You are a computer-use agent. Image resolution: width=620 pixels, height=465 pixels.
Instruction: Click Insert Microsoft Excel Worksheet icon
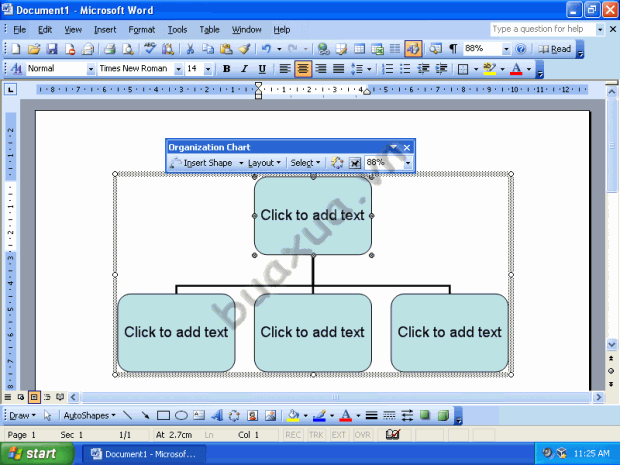pyautogui.click(x=377, y=49)
